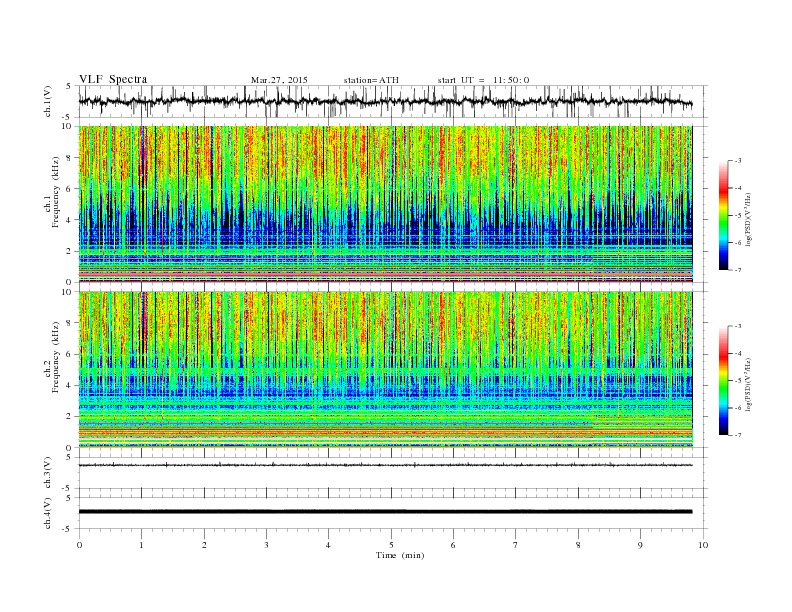Click the "-7" tick on ch.1 colorbar
Screen dimensions: 792x612
click(x=737, y=270)
